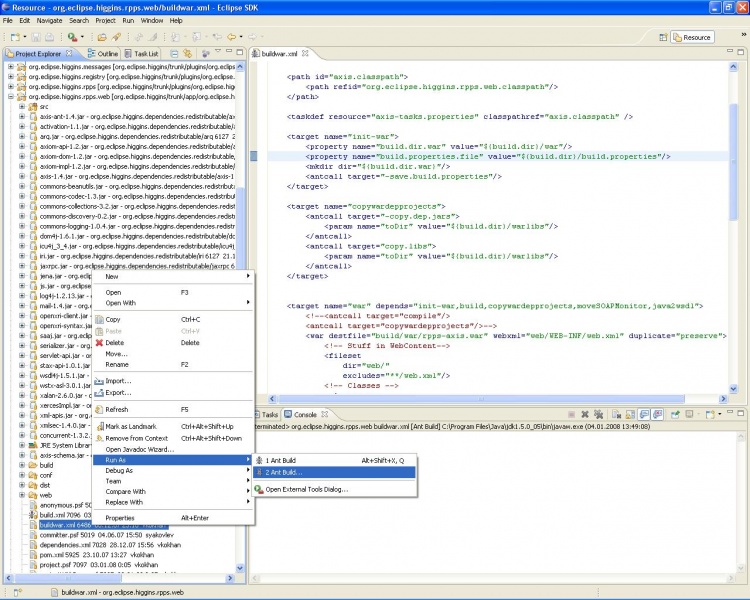Switch to the Task List tab
The image size is (750, 600).
[x=141, y=54]
